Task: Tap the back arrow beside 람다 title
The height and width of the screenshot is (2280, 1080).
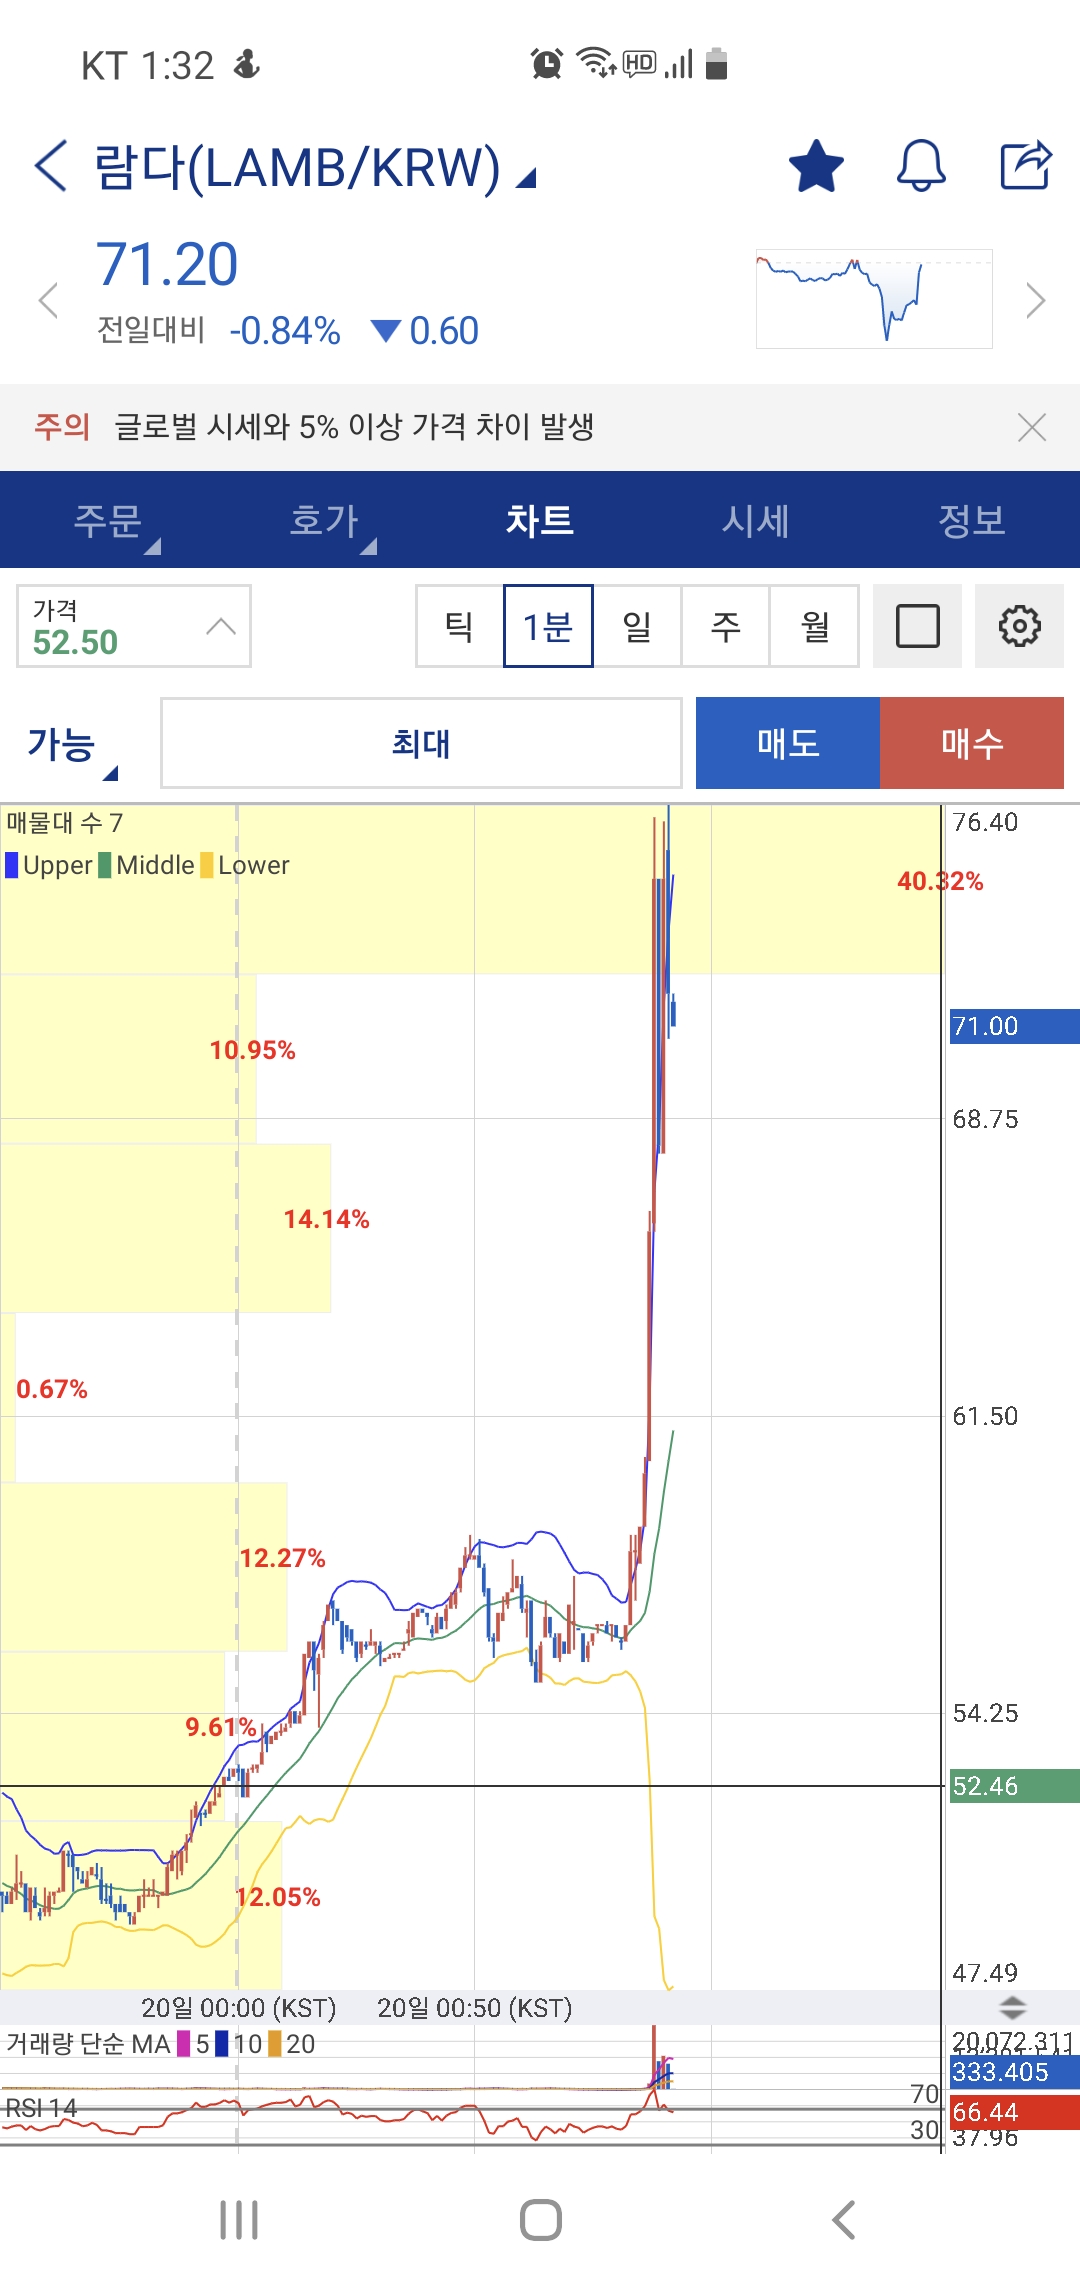Action: coord(52,166)
